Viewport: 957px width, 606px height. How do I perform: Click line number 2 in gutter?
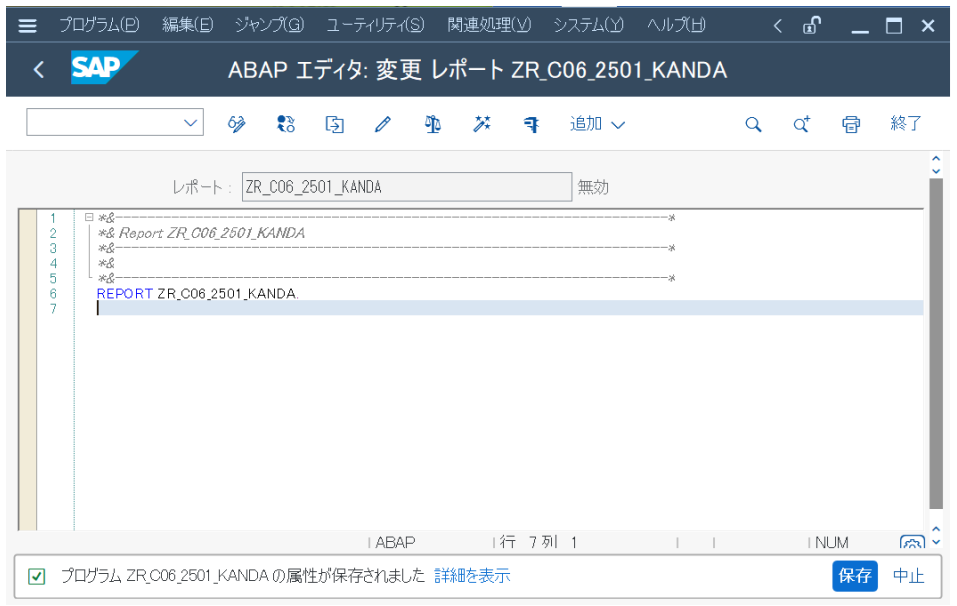tap(53, 233)
